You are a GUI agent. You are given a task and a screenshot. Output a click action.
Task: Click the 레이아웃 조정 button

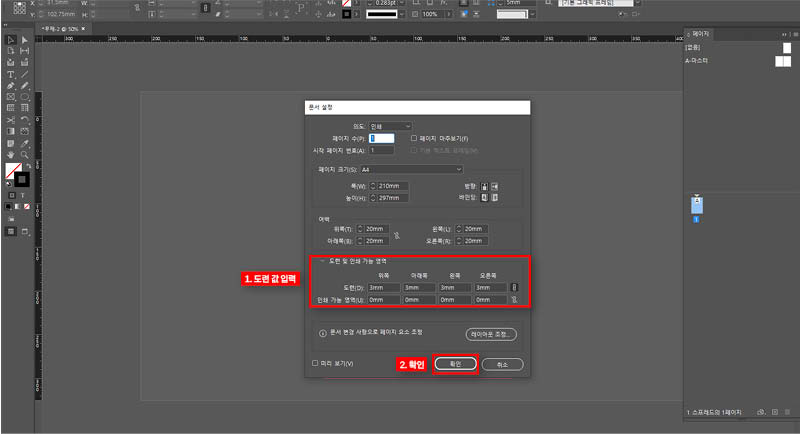click(x=491, y=335)
